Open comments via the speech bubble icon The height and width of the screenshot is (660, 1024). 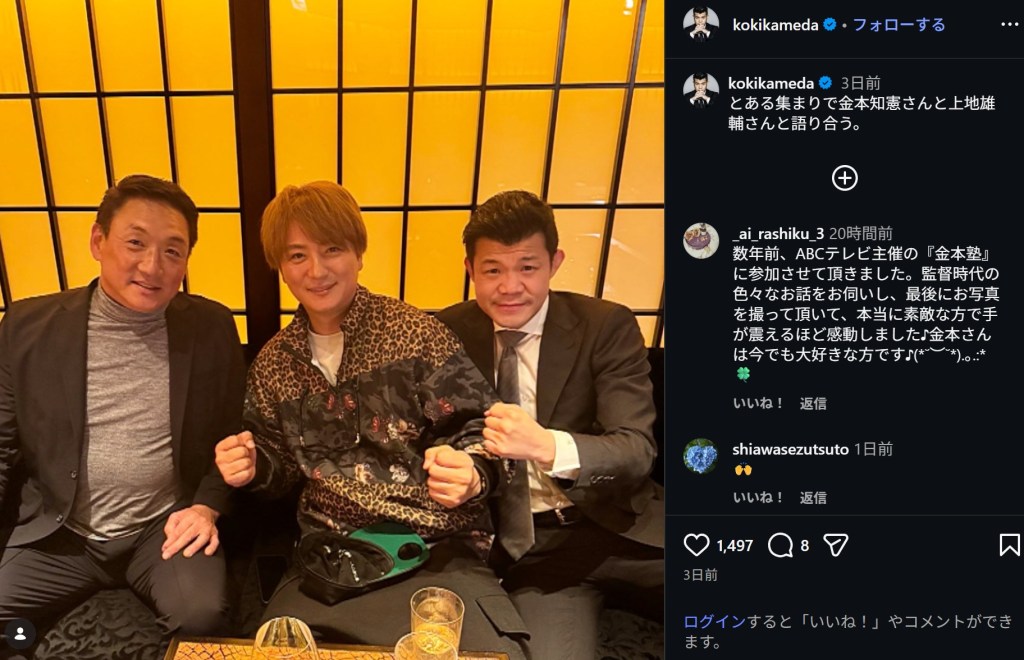pos(780,545)
